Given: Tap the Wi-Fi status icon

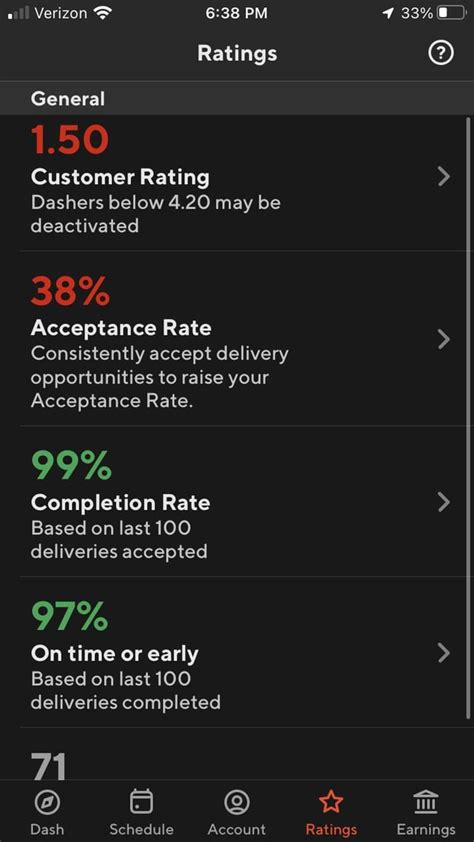Looking at the screenshot, I should pyautogui.click(x=101, y=14).
